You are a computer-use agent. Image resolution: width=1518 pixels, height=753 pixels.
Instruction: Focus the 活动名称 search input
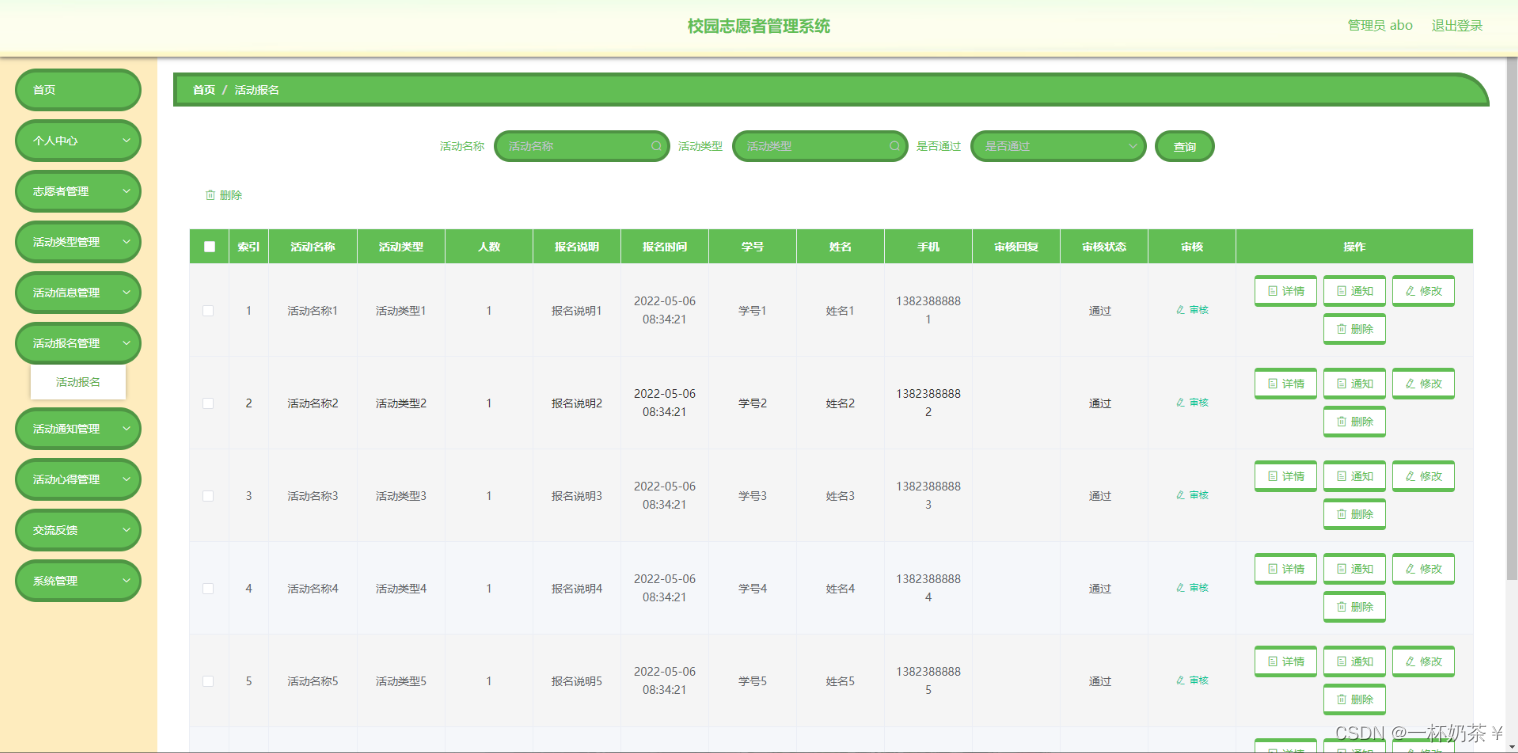[x=582, y=146]
